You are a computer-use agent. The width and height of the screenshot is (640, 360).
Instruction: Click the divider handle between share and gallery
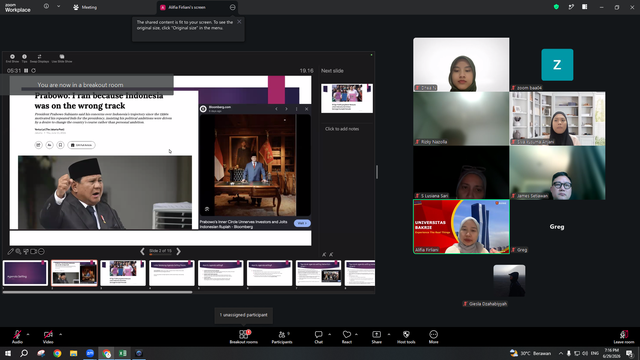(377, 172)
